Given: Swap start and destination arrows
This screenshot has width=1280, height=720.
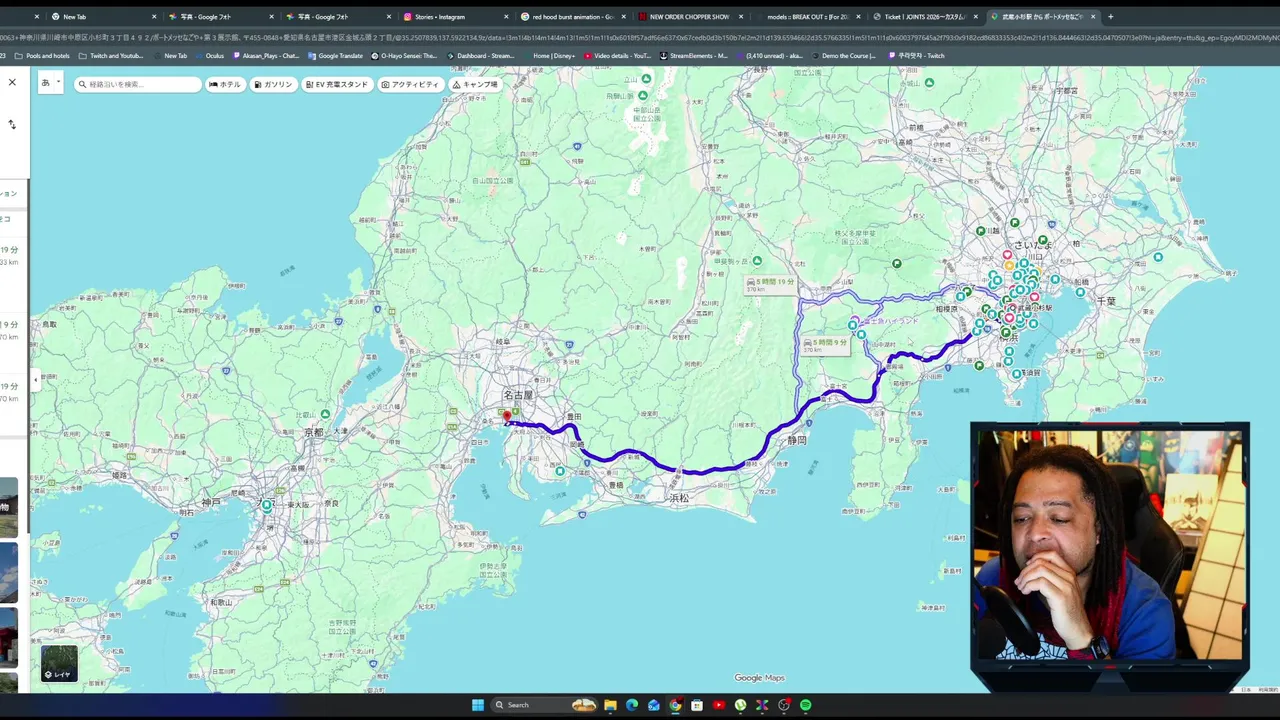Looking at the screenshot, I should 12,125.
